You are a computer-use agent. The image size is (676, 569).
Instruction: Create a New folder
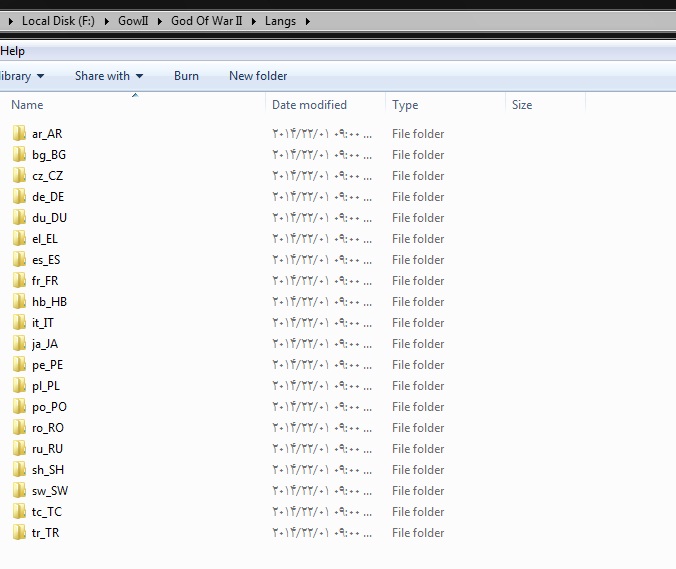tap(257, 76)
